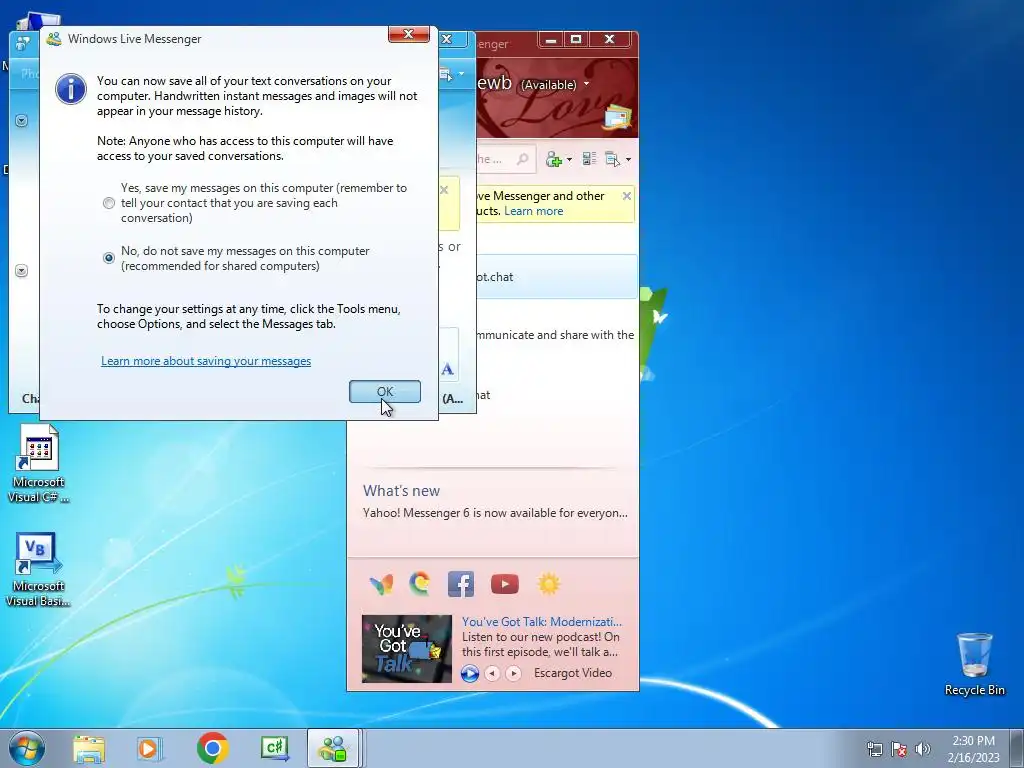Open the You've Got Talk thumbnail

[407, 648]
